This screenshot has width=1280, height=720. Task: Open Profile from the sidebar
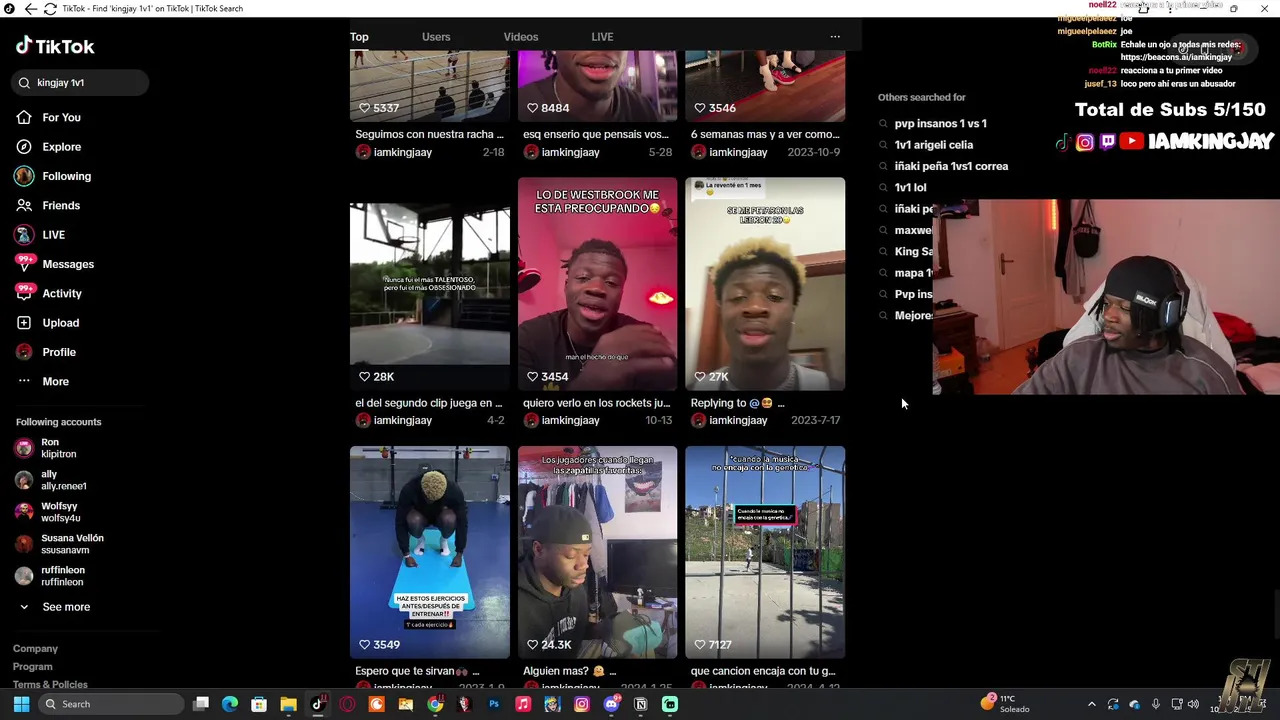[x=46, y=352]
